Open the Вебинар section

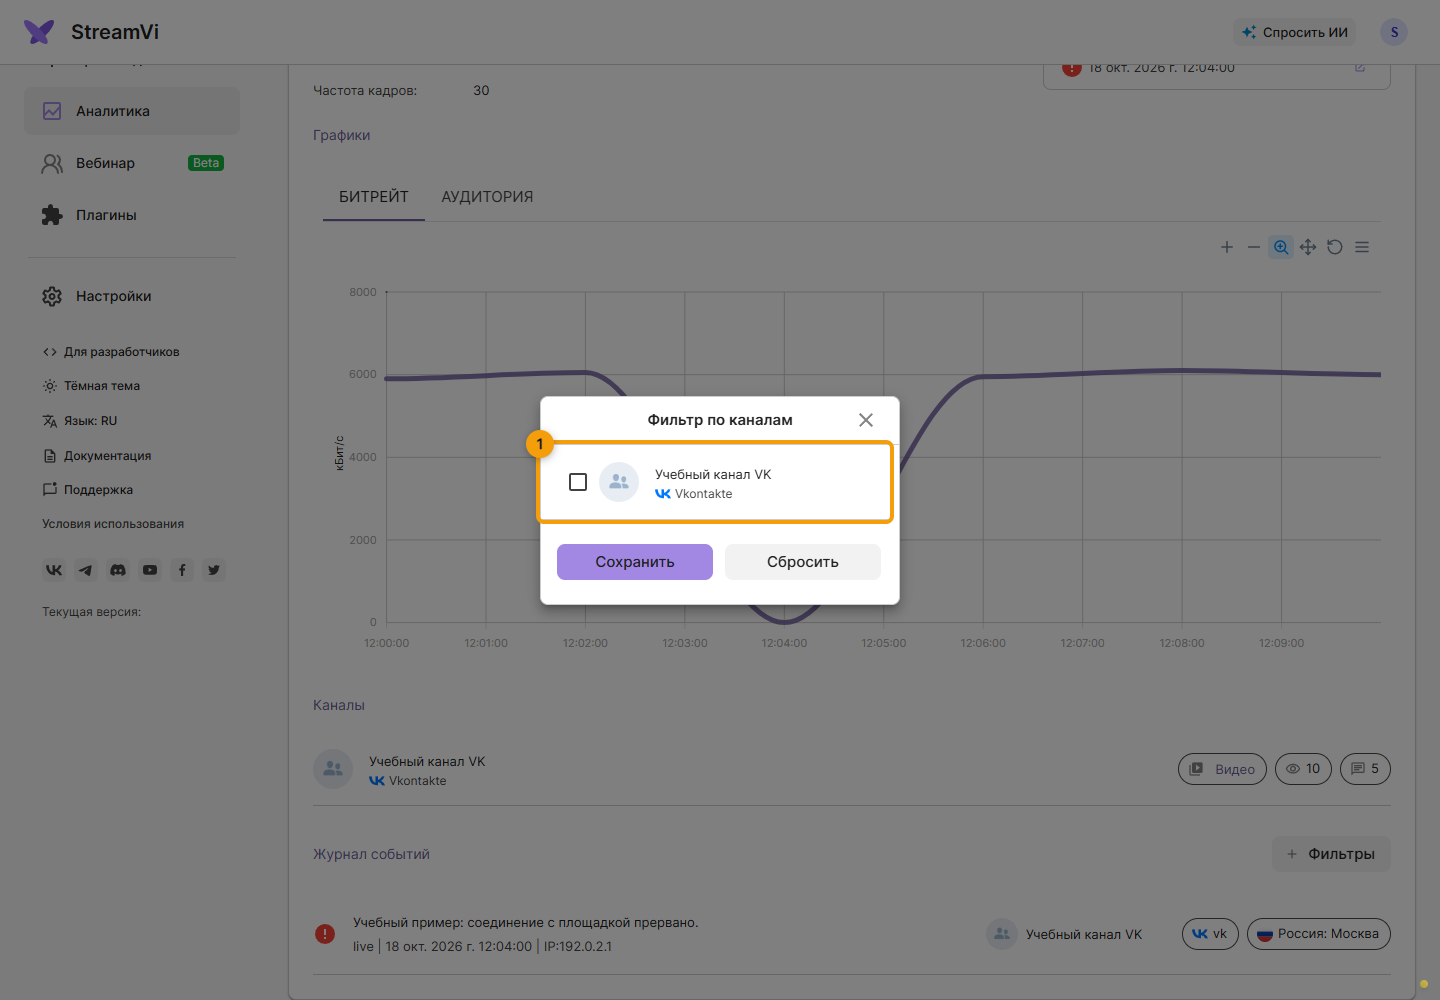pyautogui.click(x=132, y=163)
